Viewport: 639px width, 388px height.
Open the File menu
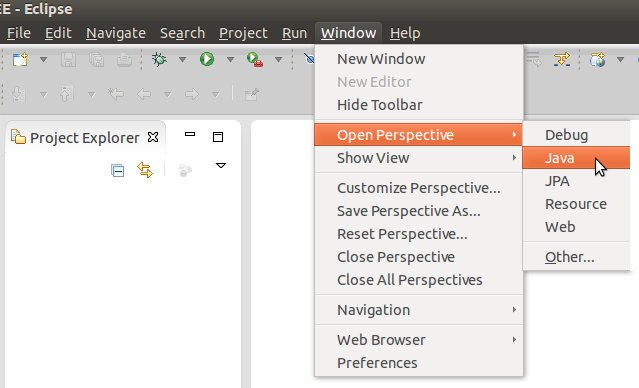pos(19,33)
